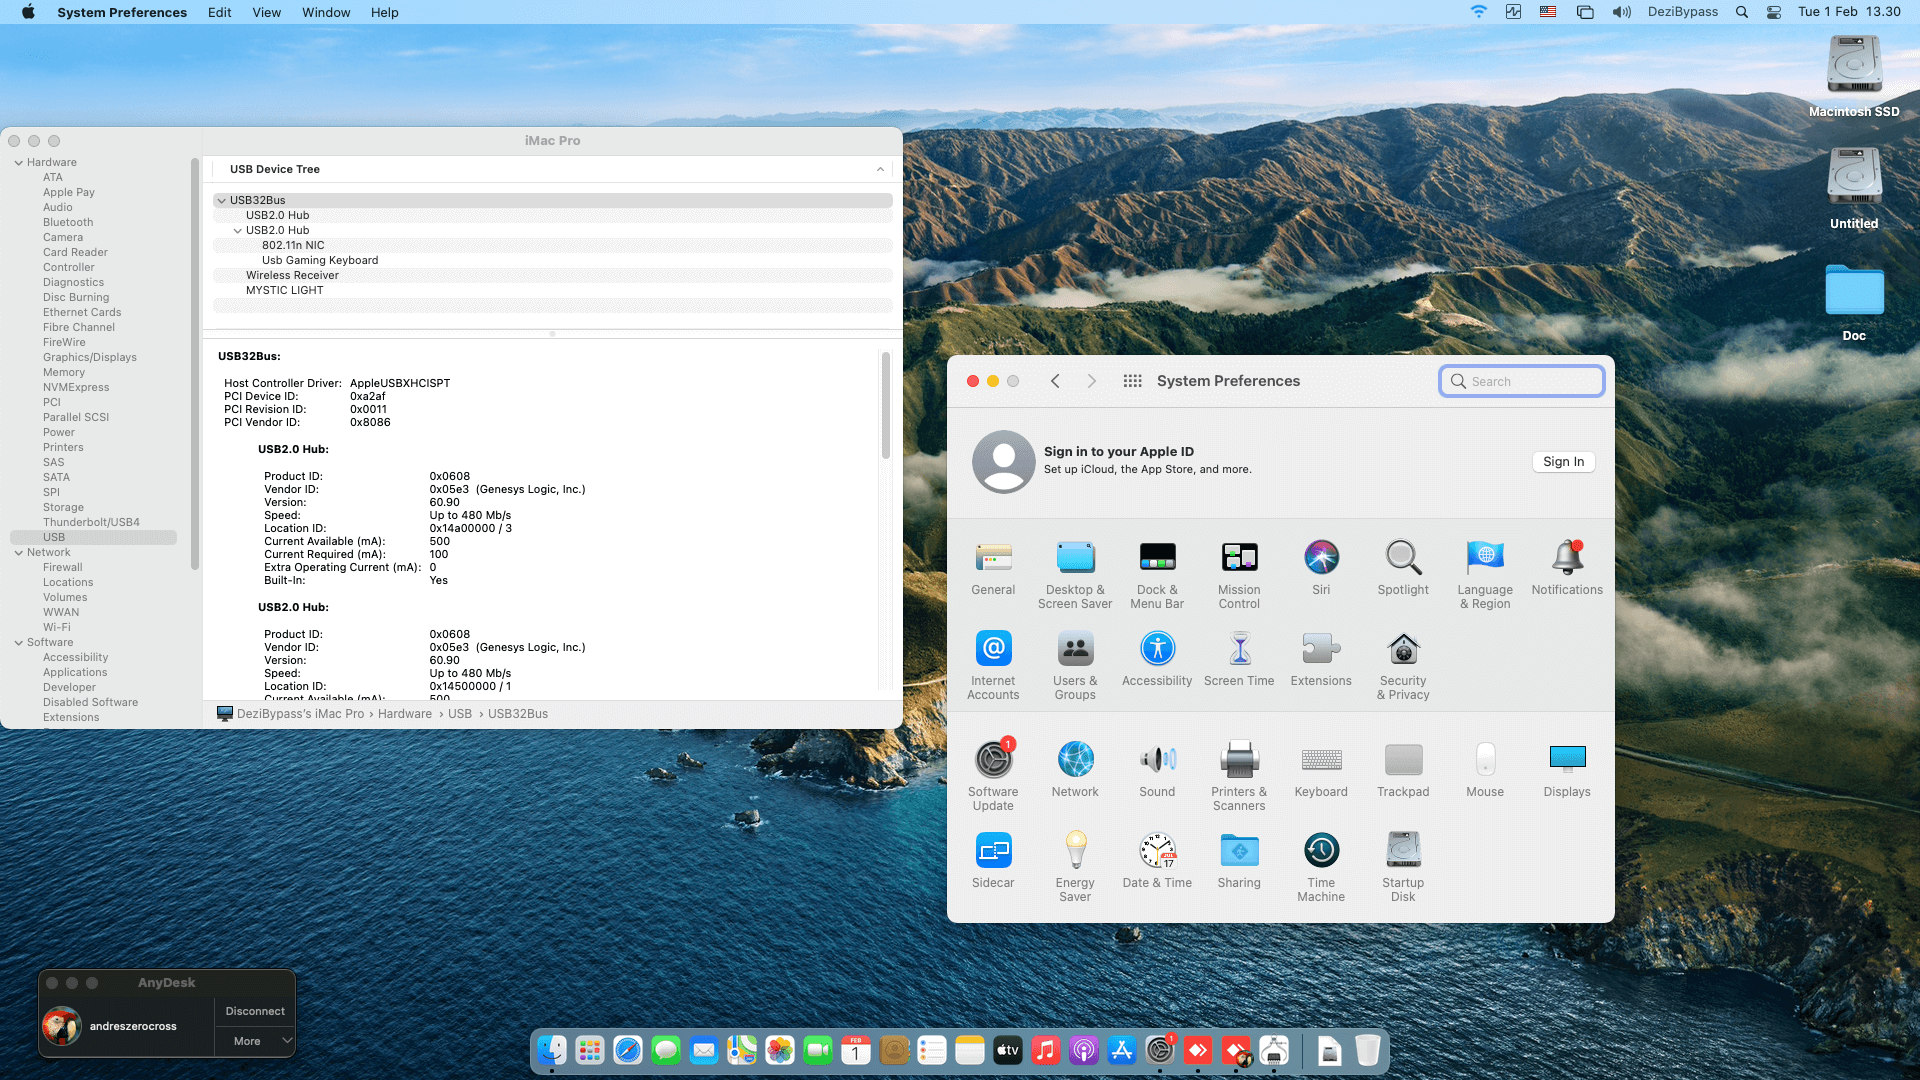Open Startup Disk preferences
Viewport: 1920px width, 1080px height.
1403,851
